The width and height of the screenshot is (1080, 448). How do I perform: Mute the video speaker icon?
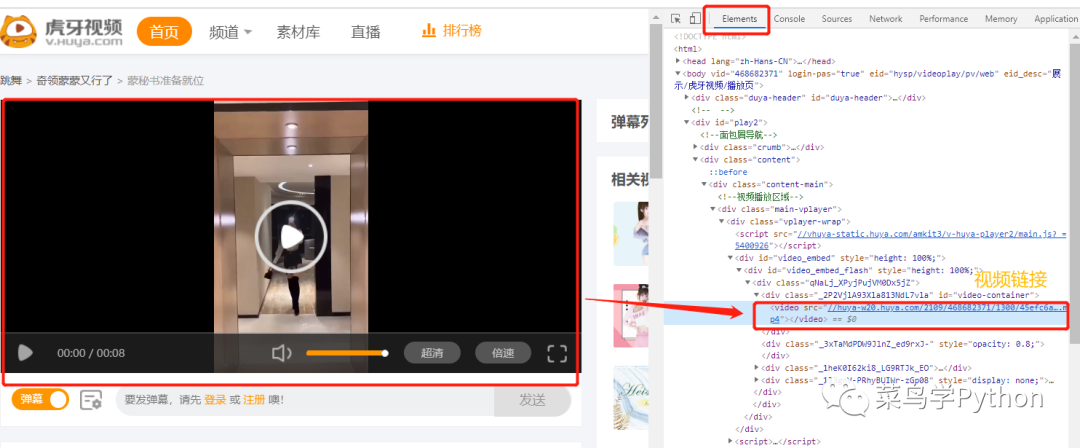(x=281, y=354)
